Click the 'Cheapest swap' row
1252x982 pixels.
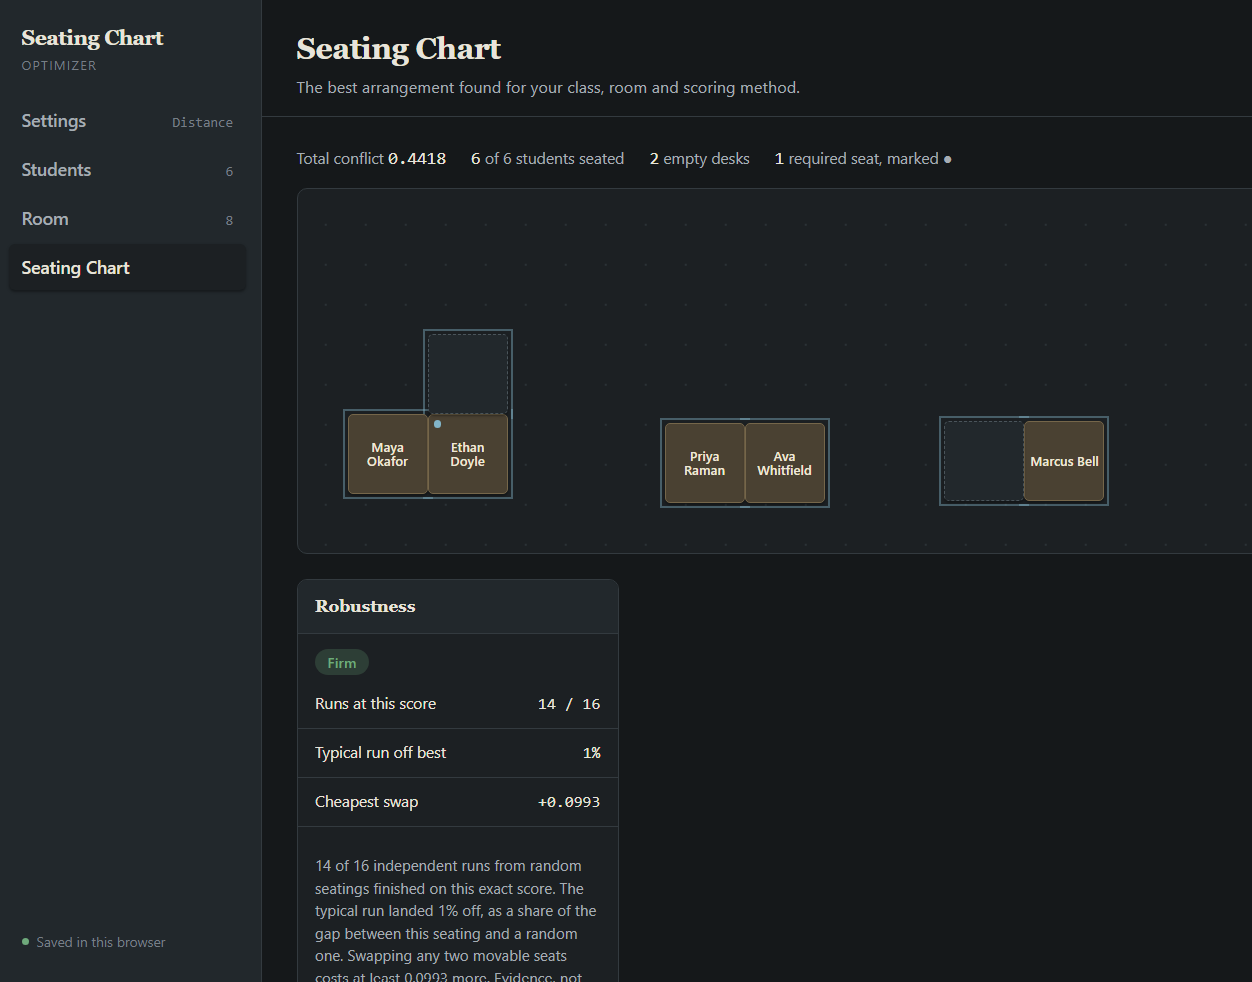[458, 802]
